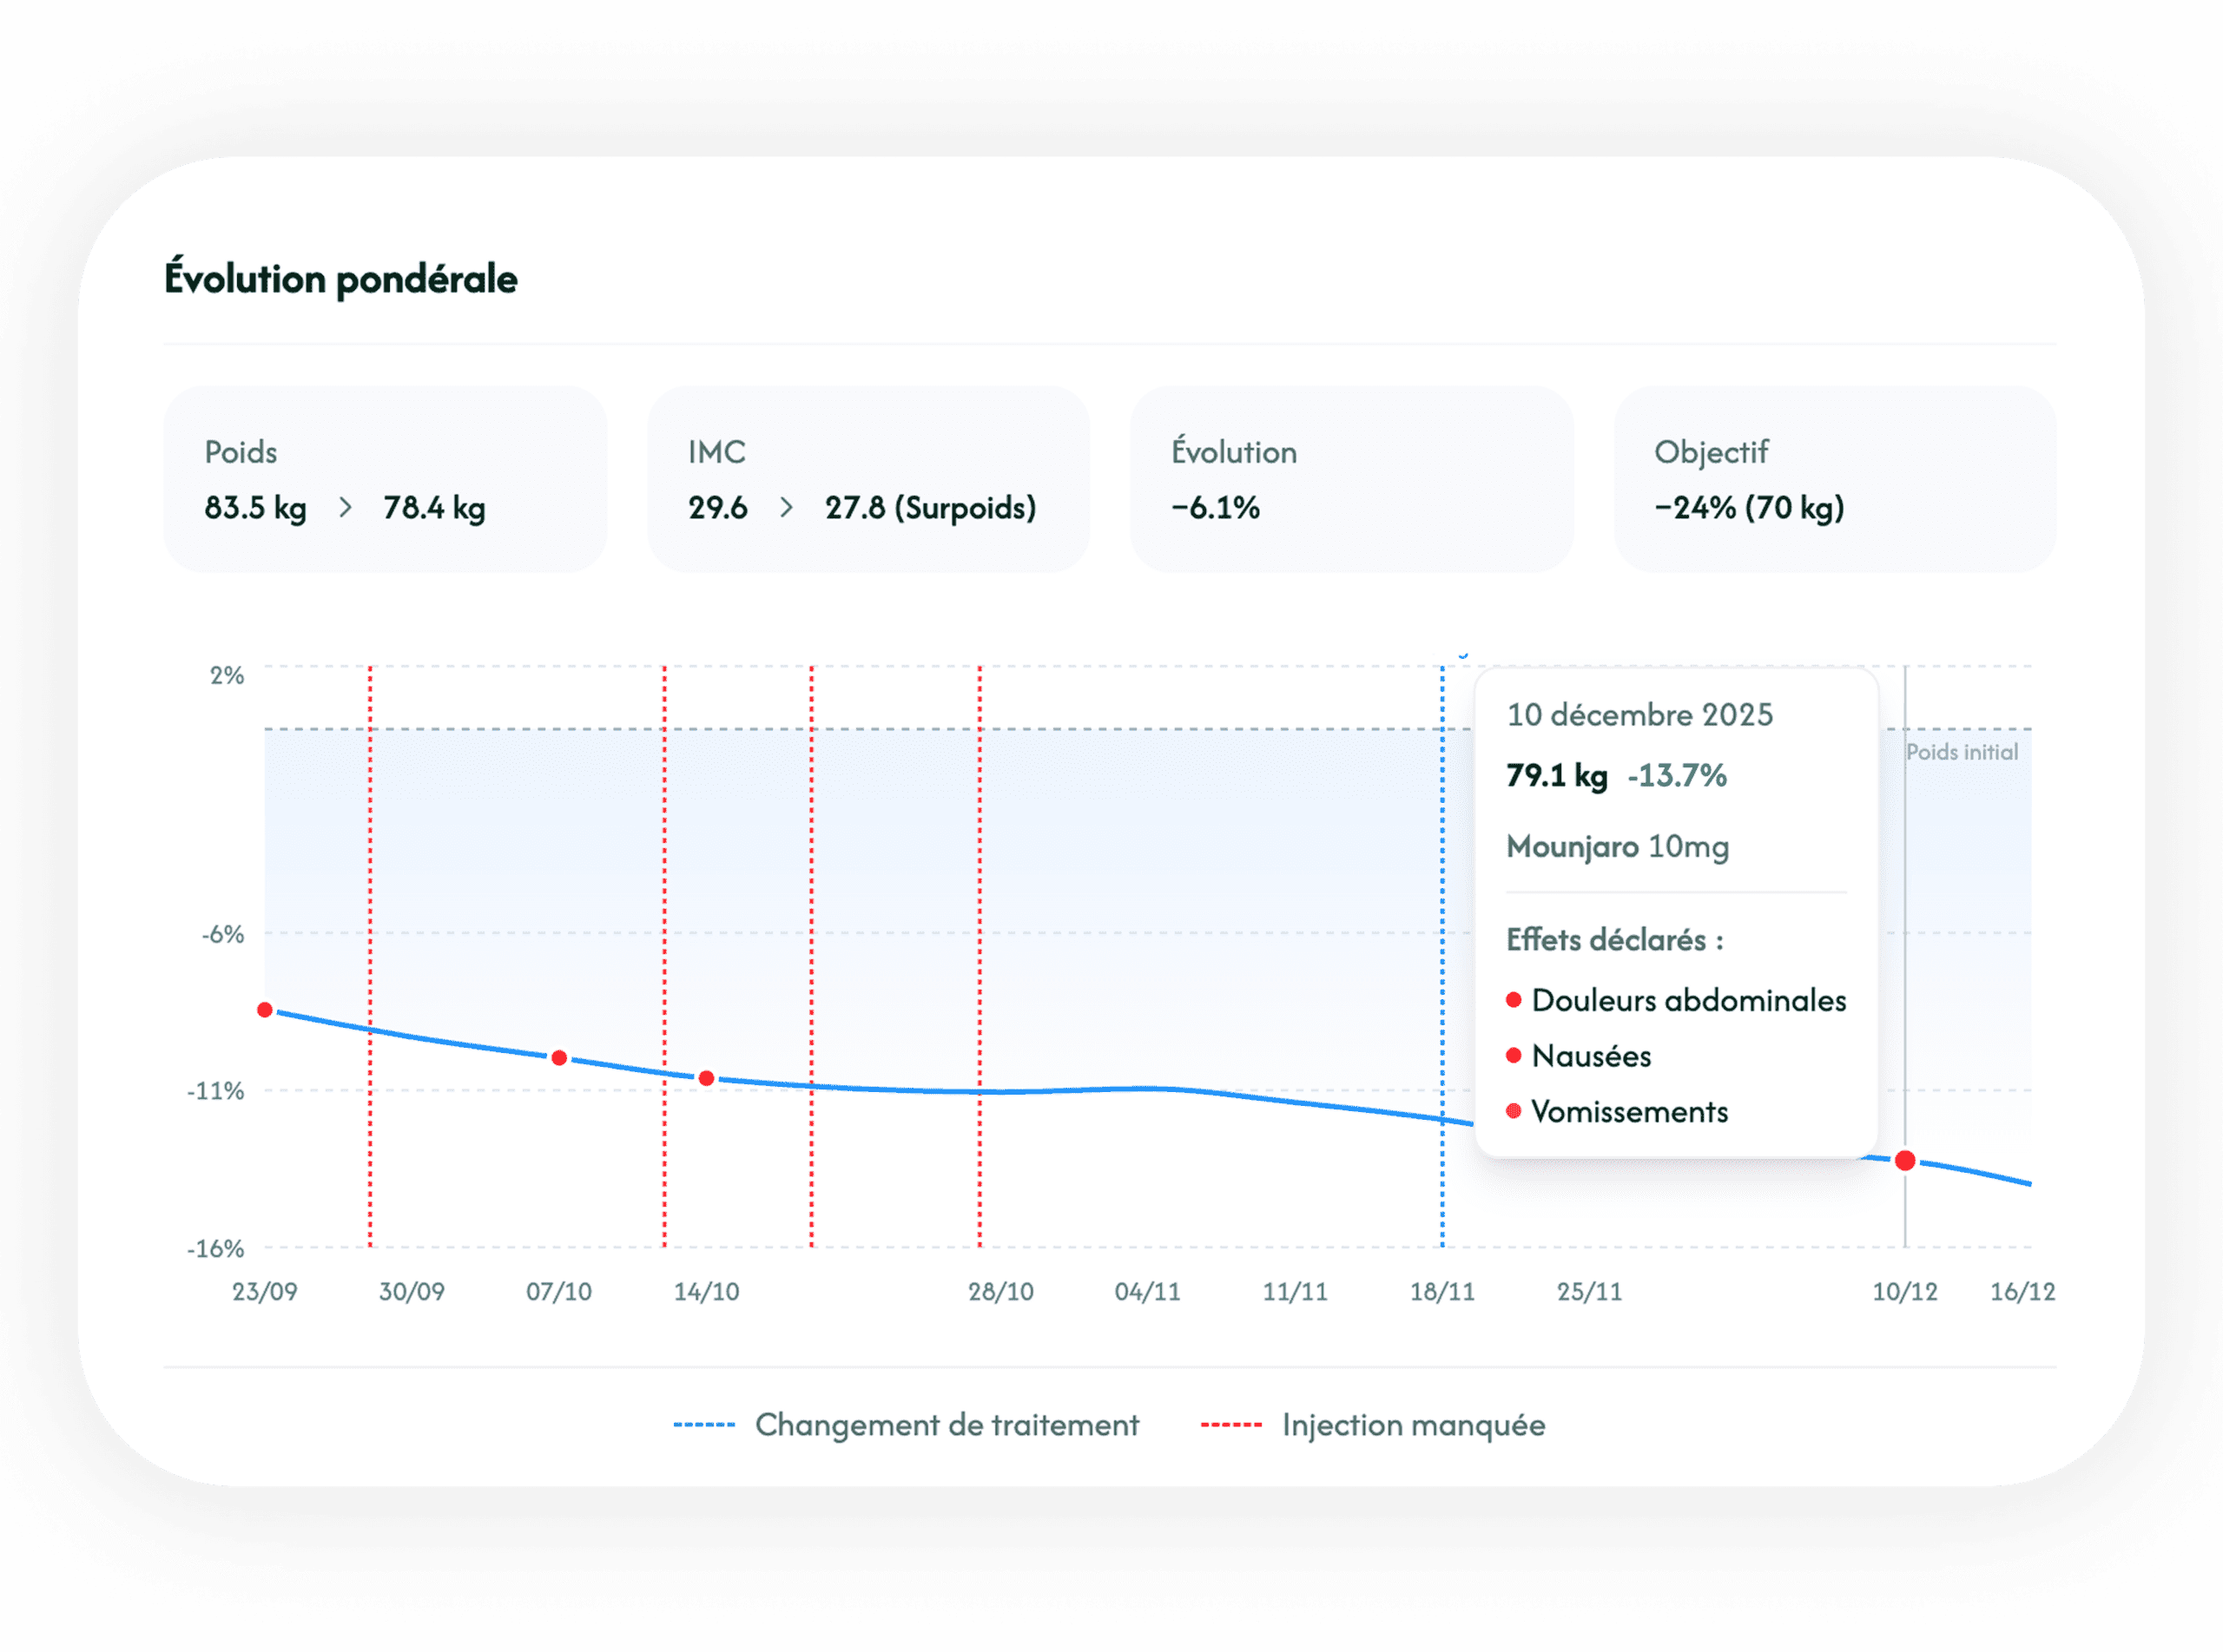Click the IMC summary card
This screenshot has height=1652, width=2223.
point(868,479)
